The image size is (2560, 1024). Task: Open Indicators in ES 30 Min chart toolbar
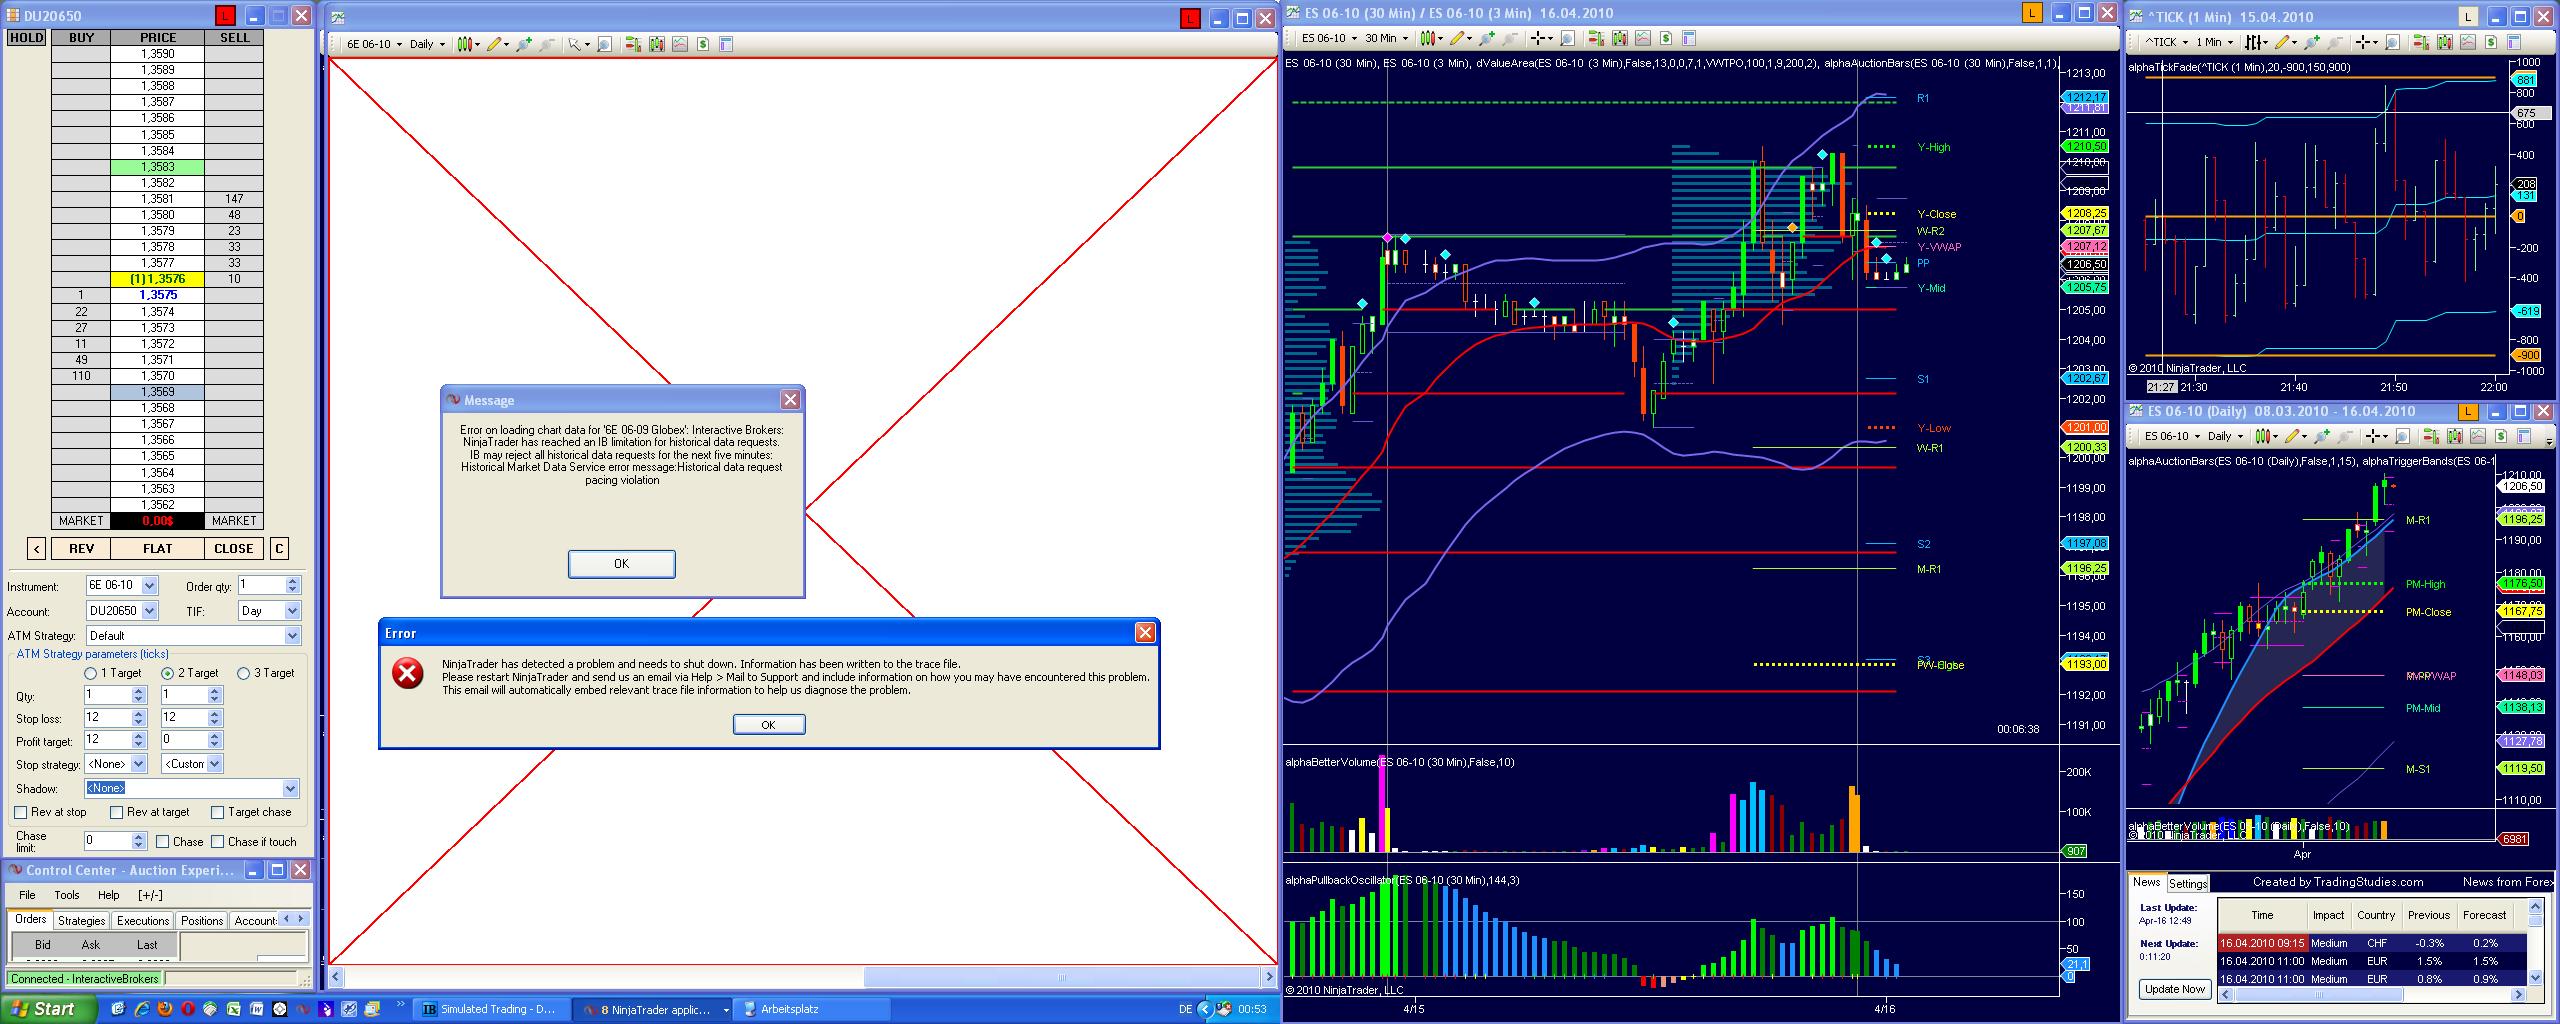(x=1643, y=38)
